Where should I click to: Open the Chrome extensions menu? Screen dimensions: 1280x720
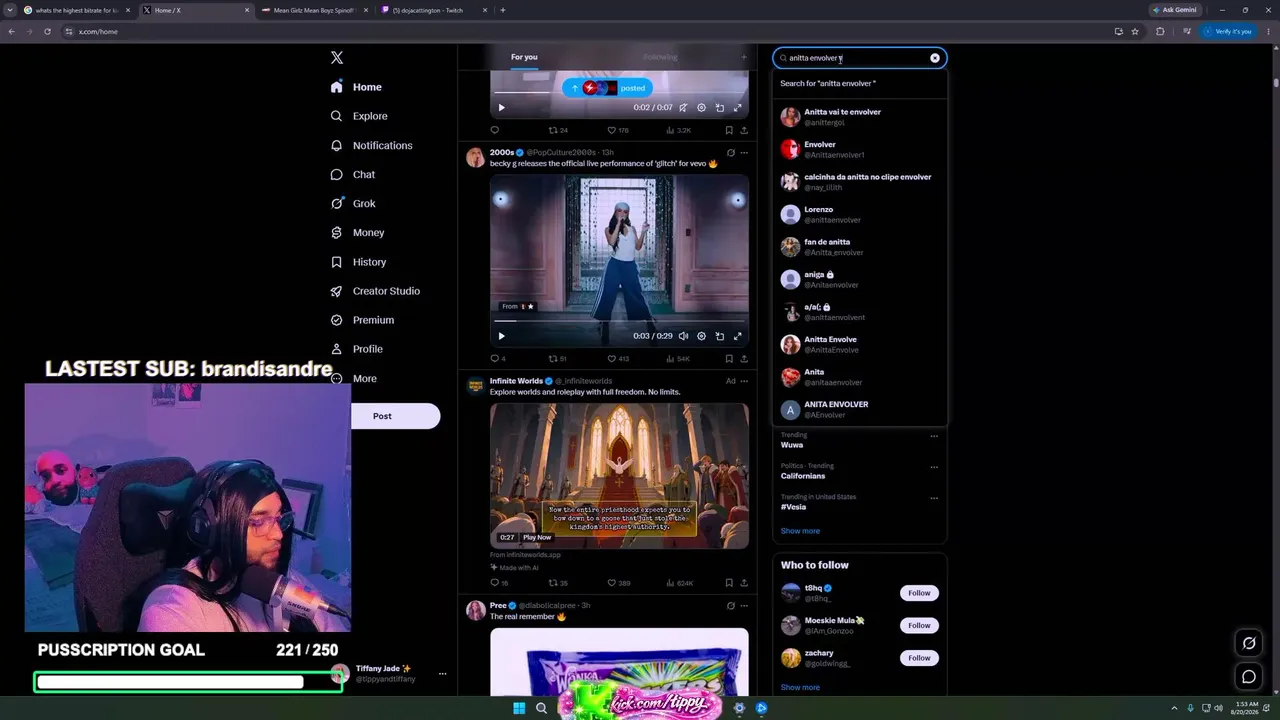[x=1160, y=31]
